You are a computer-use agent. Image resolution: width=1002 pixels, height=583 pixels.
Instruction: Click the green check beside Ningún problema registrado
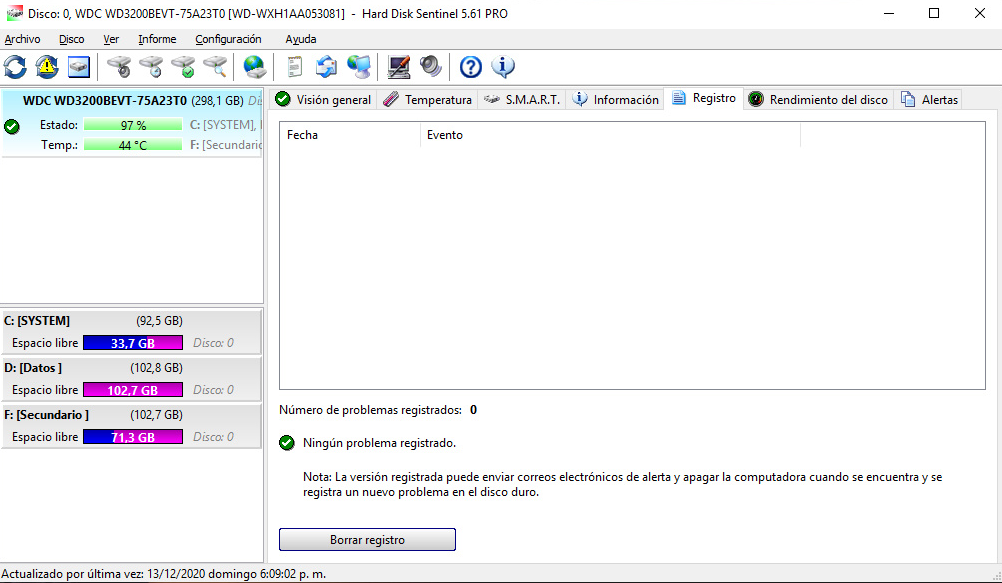287,443
